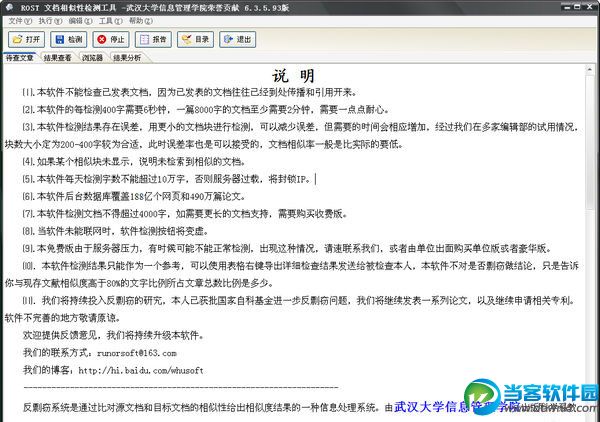The width and height of the screenshot is (600, 422).
Task: Click the blue 武汉大学信息管理学院 link text
Action: coord(457,406)
